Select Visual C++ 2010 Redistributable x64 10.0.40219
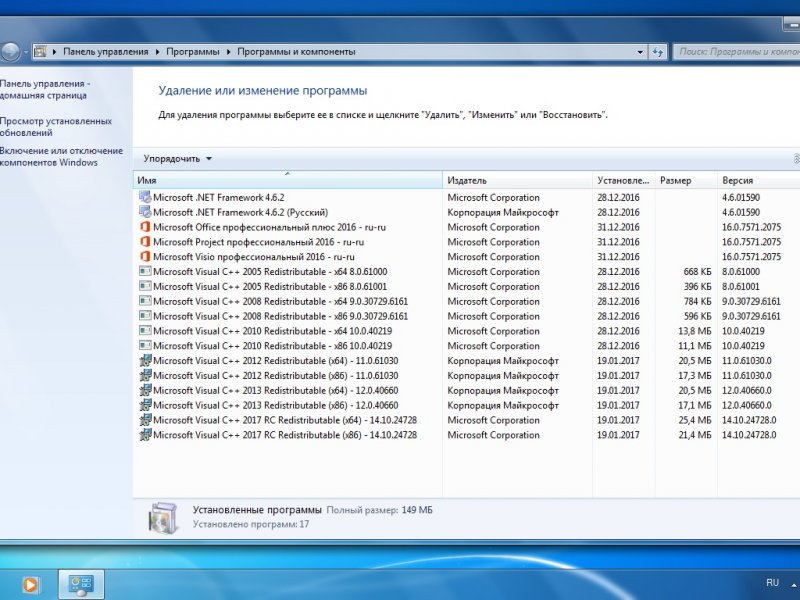Screen dimensions: 800x600 [466, 331]
